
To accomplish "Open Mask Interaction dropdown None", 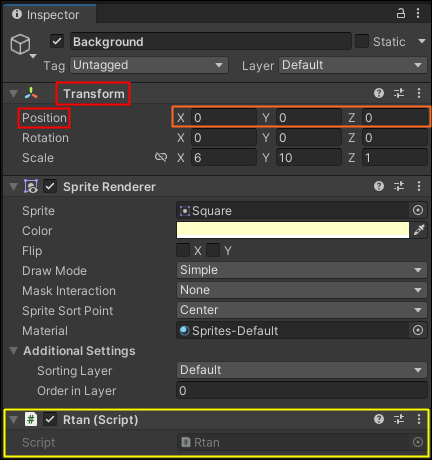I will coord(302,290).
